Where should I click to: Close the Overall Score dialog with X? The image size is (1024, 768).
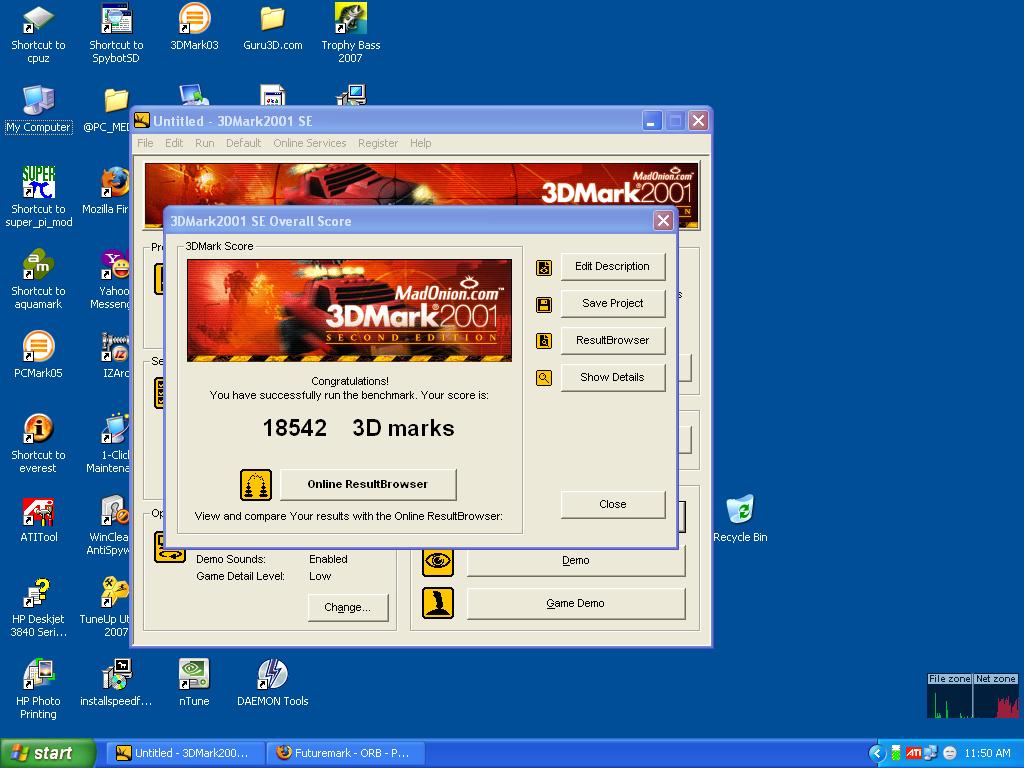point(663,221)
